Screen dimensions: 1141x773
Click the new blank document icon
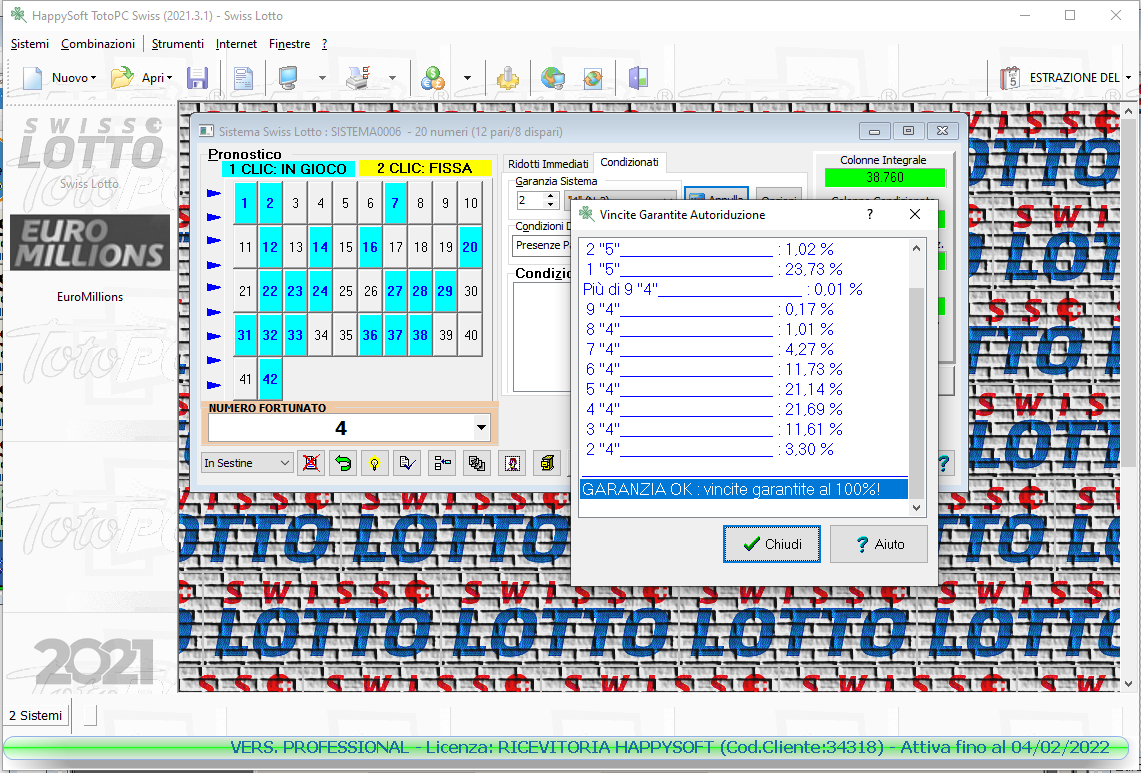[x=32, y=78]
